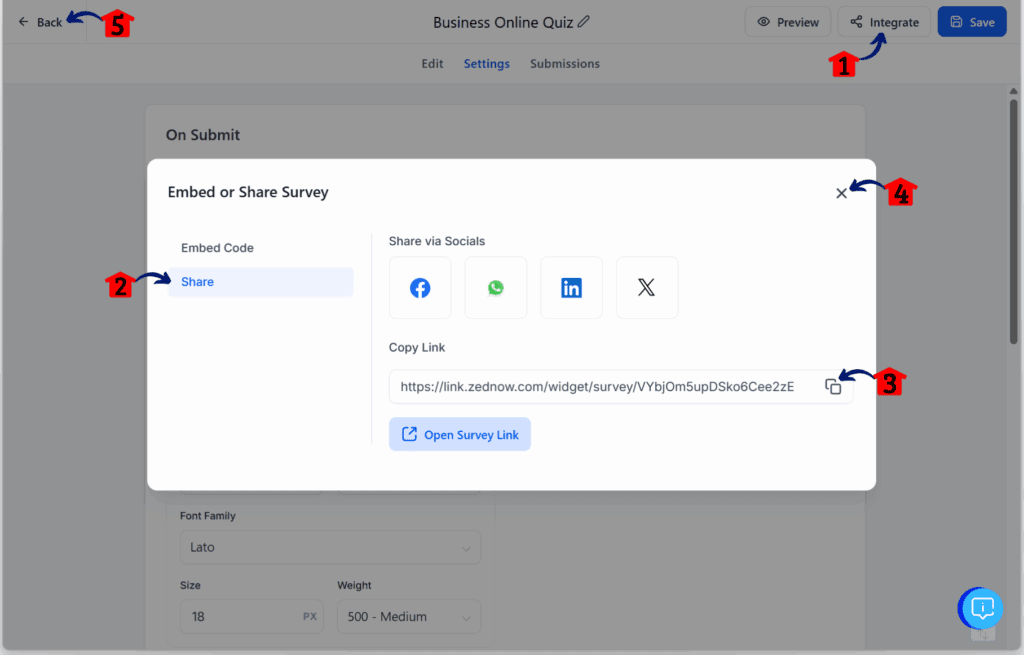Close the Embed or Share Survey dialog
Image resolution: width=1024 pixels, height=655 pixels.
841,193
